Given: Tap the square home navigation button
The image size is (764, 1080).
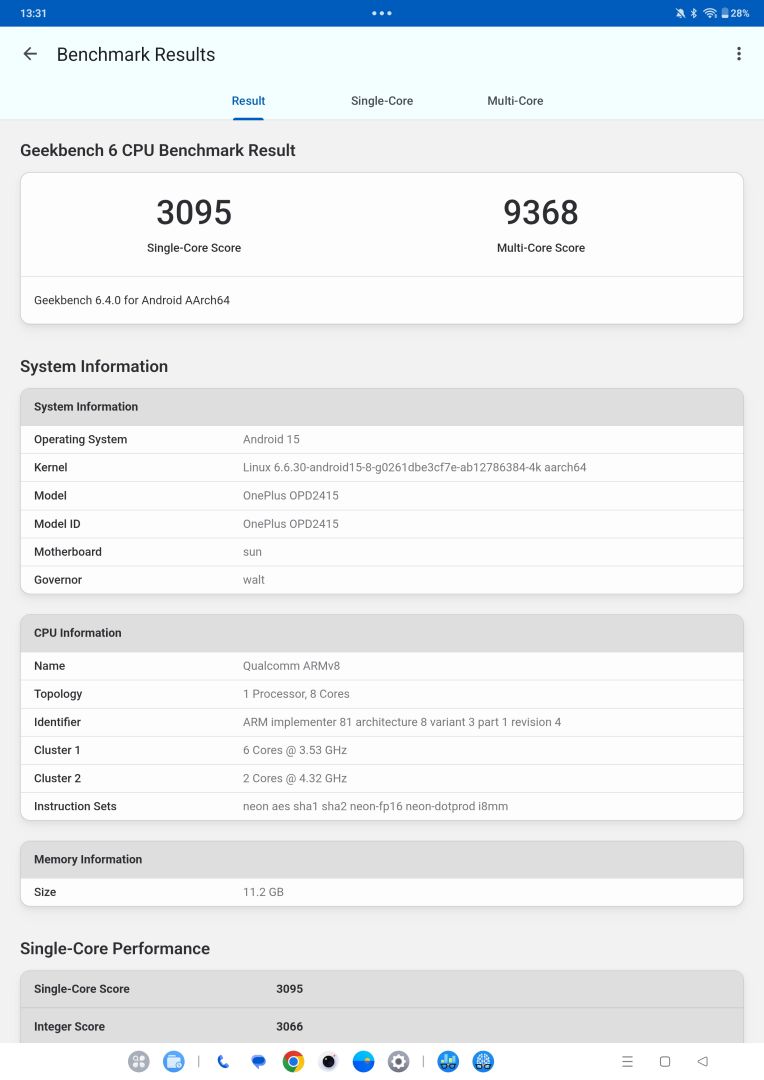Looking at the screenshot, I should point(665,1061).
